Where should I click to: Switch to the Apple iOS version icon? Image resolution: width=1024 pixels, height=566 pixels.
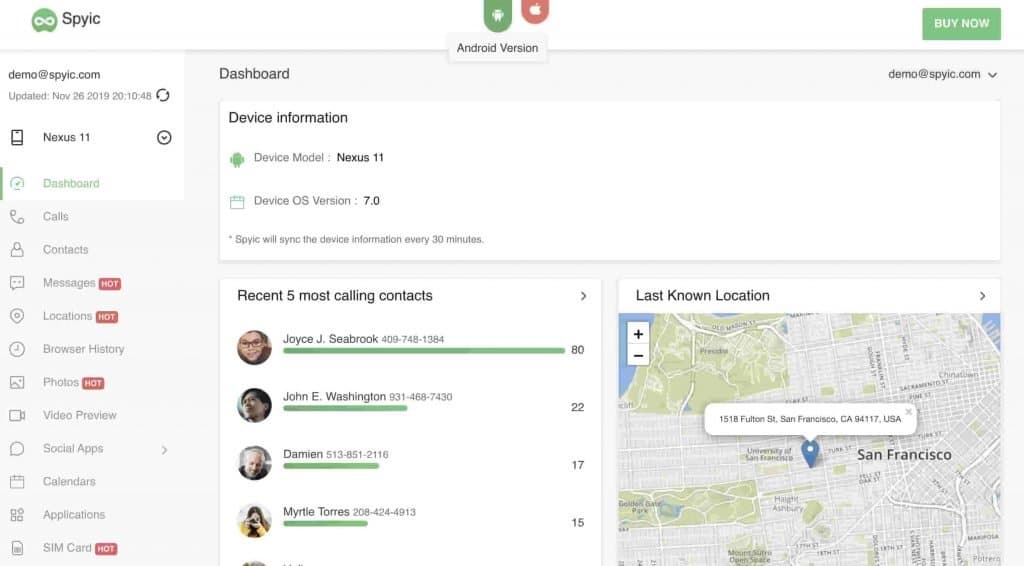[535, 11]
